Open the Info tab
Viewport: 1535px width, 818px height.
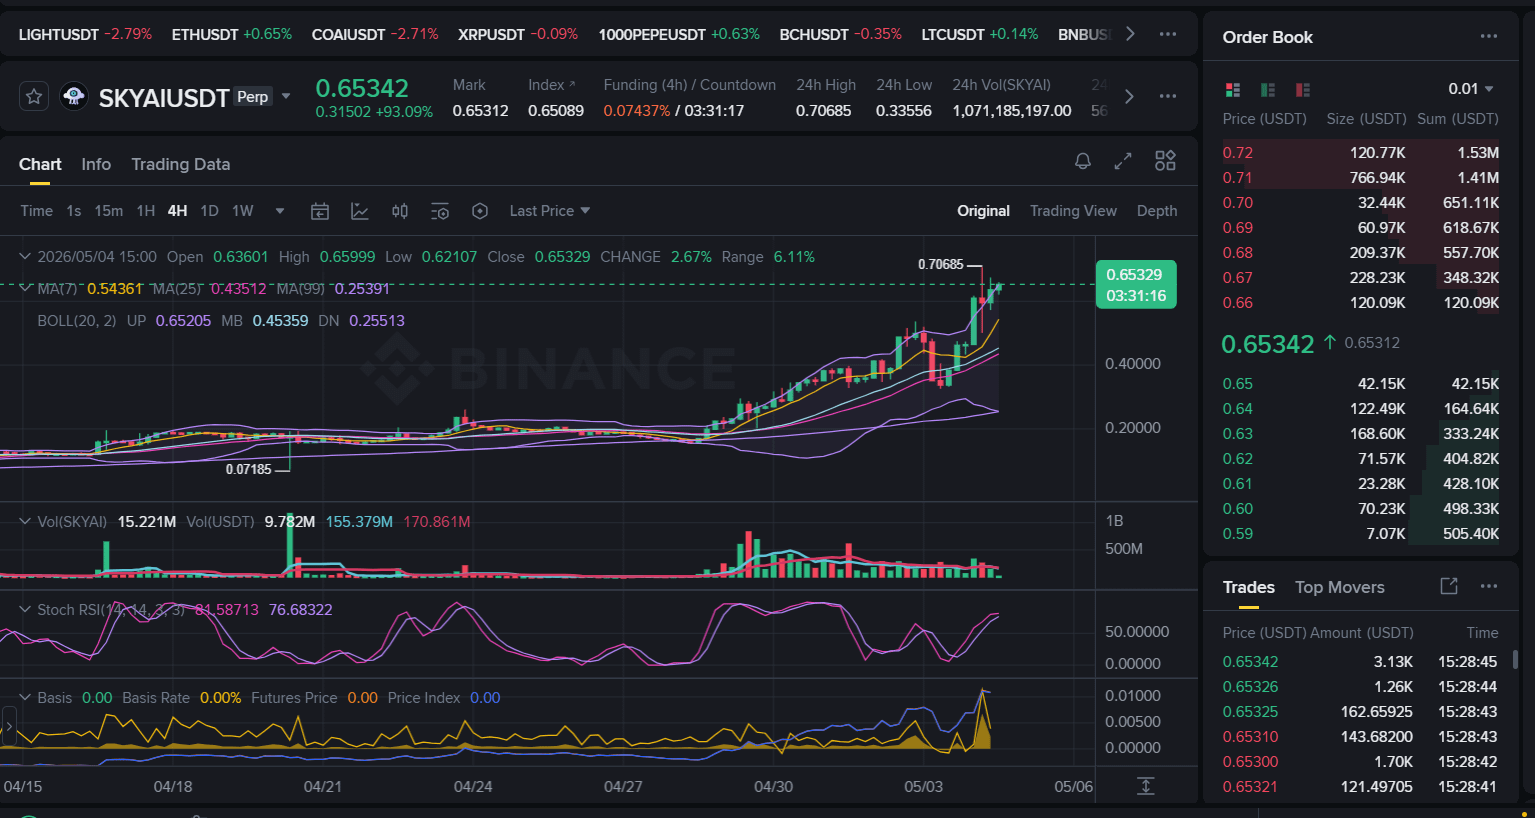[96, 164]
